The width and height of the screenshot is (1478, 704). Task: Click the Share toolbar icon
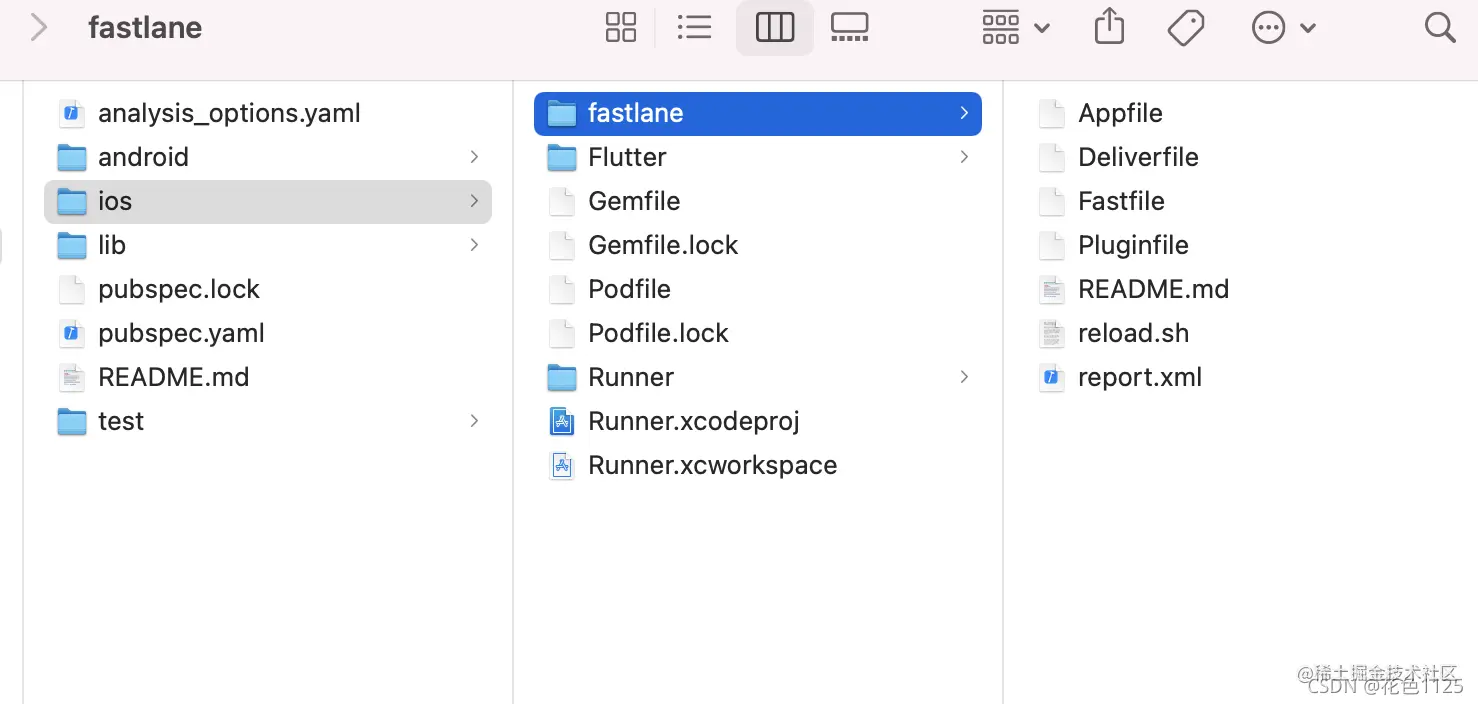(1109, 27)
